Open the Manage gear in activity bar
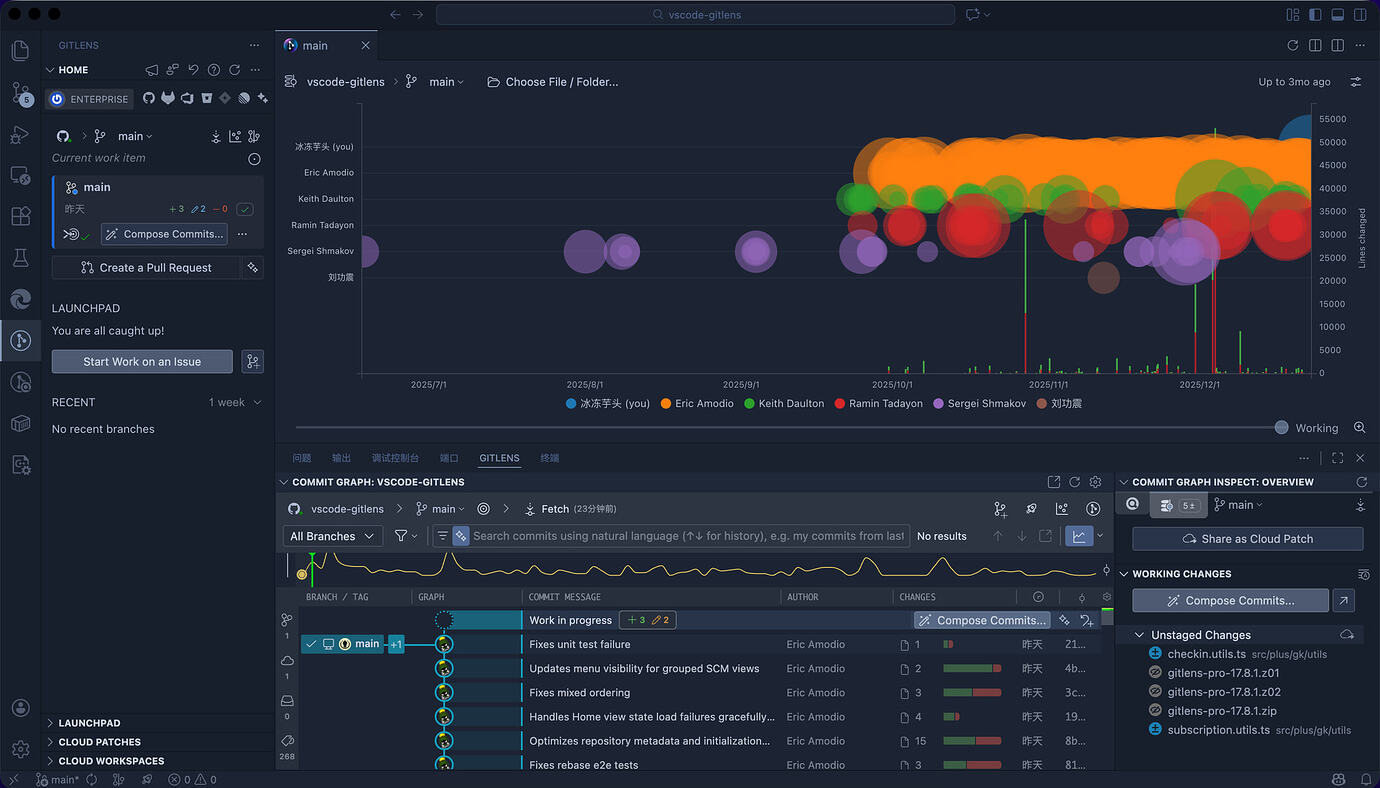This screenshot has width=1380, height=788. [20, 749]
